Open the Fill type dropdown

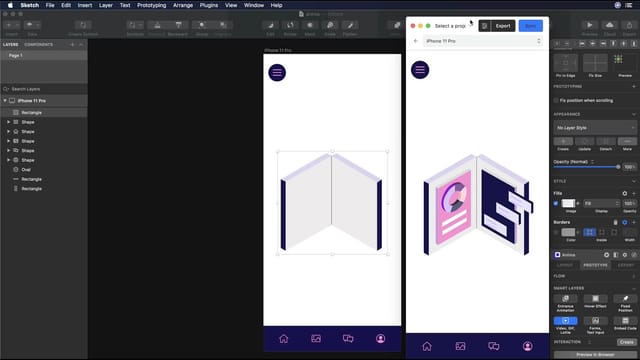[601, 203]
